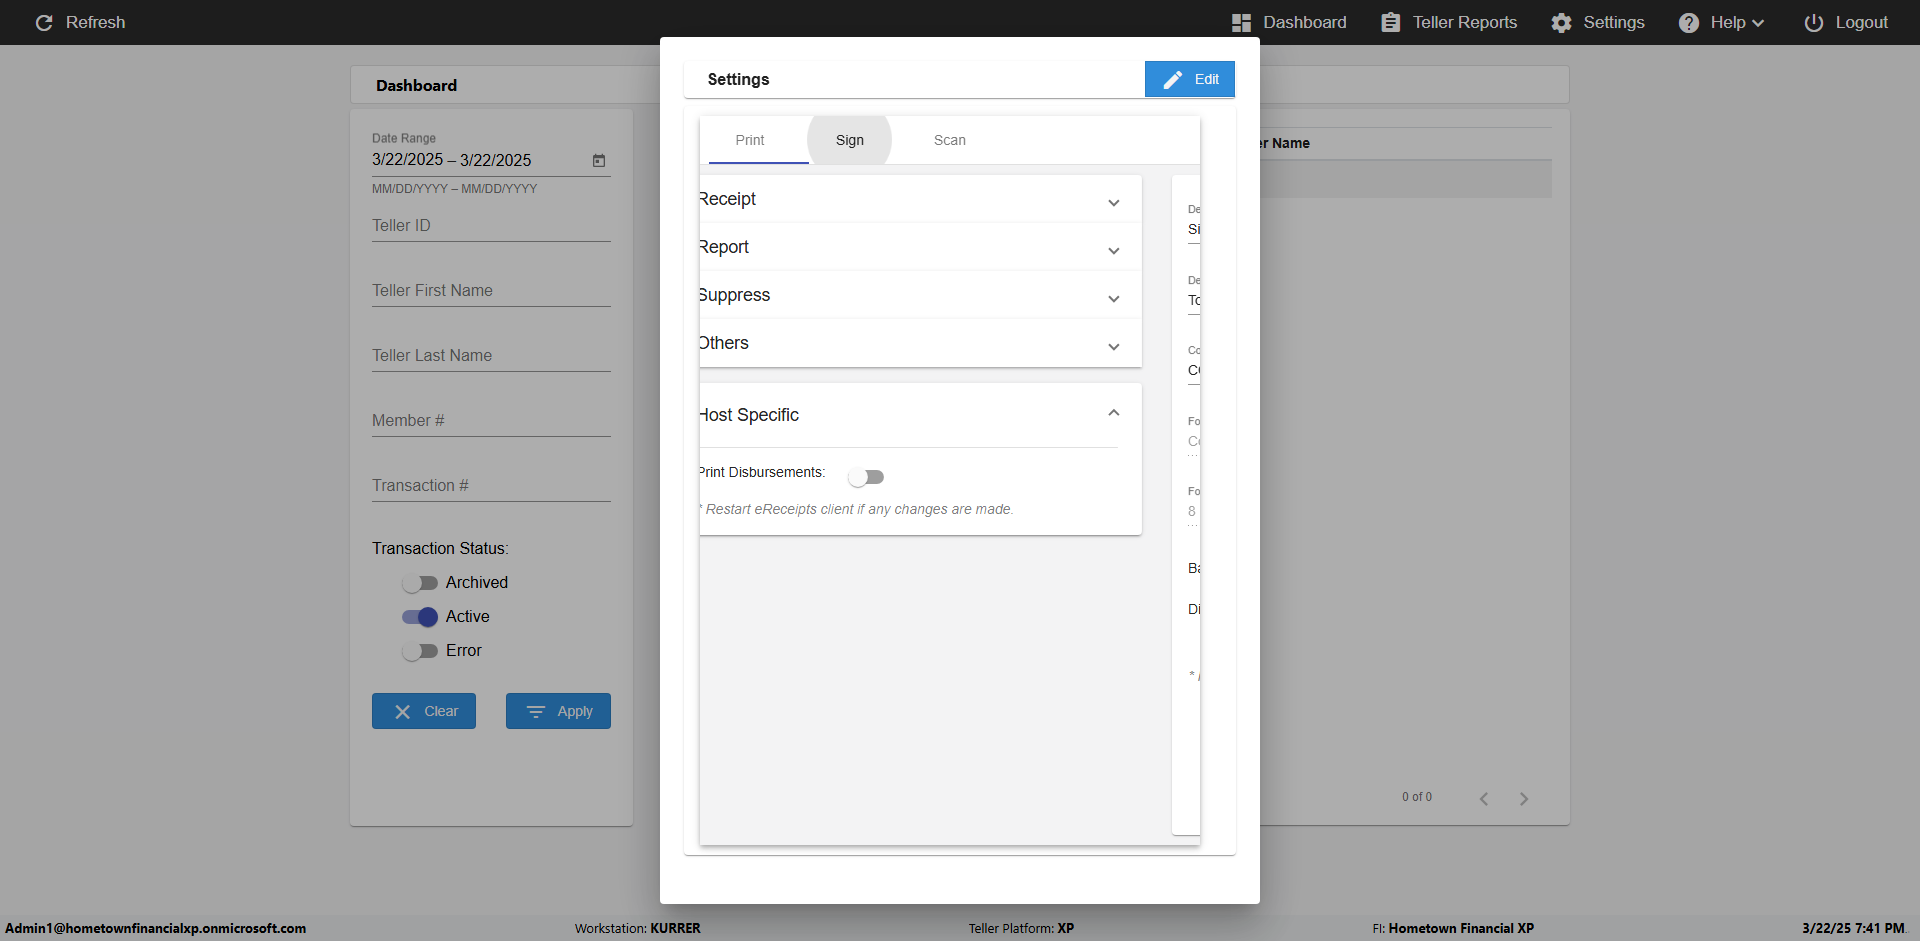Toggle the Active transaction status switch
The height and width of the screenshot is (941, 1920).
click(x=420, y=616)
